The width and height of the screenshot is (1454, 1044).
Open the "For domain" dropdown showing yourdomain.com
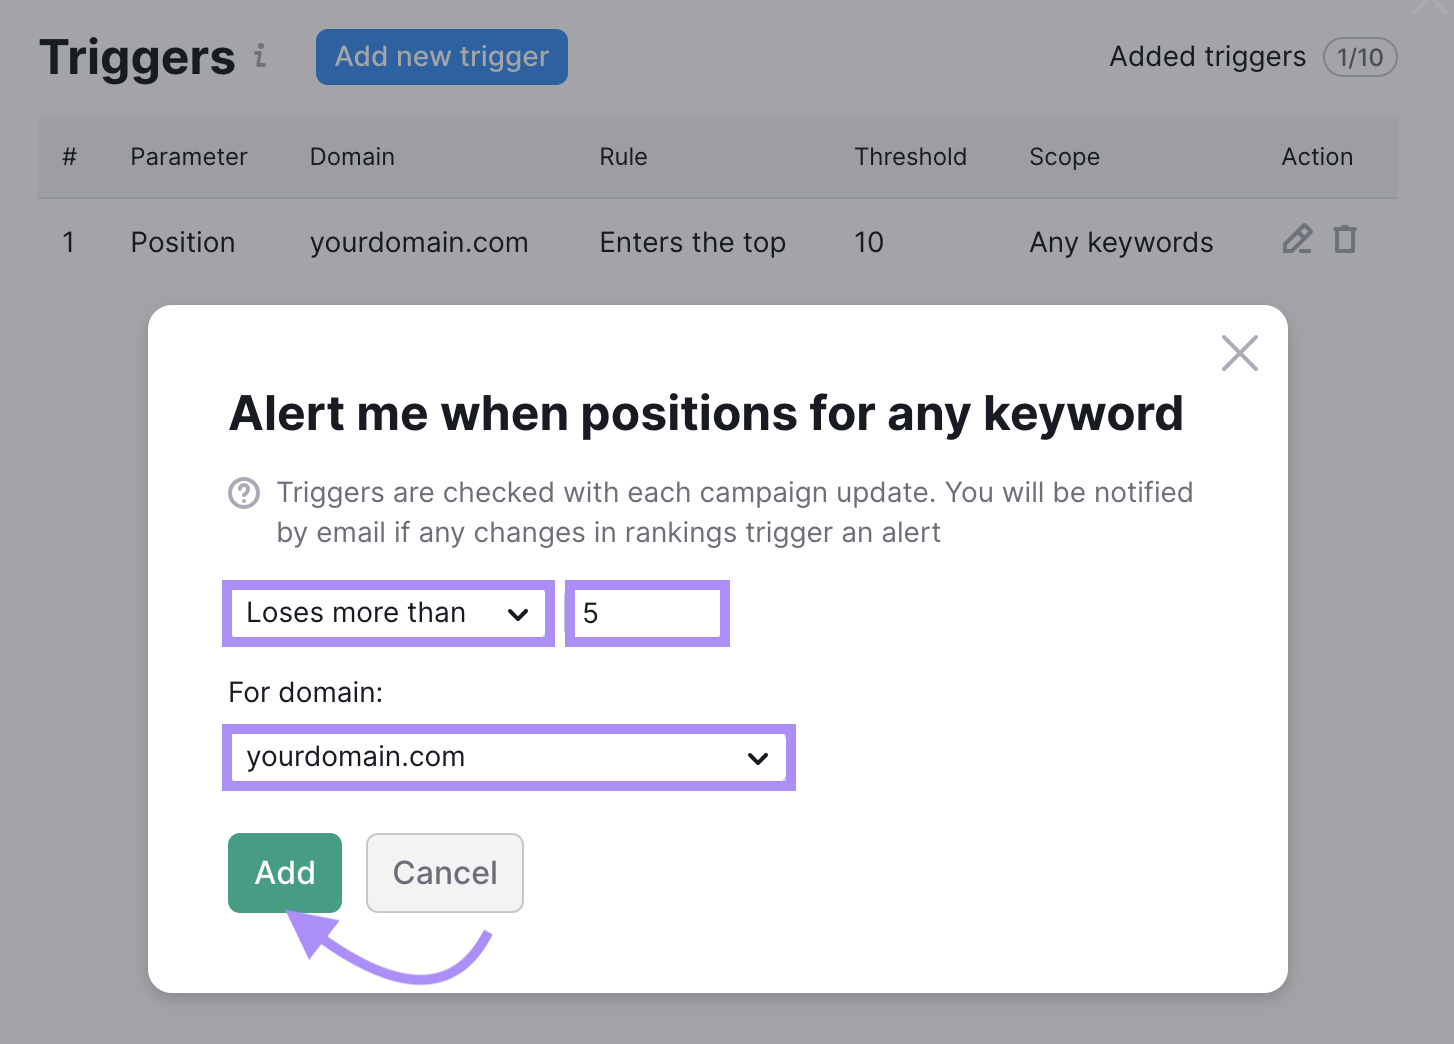point(509,757)
